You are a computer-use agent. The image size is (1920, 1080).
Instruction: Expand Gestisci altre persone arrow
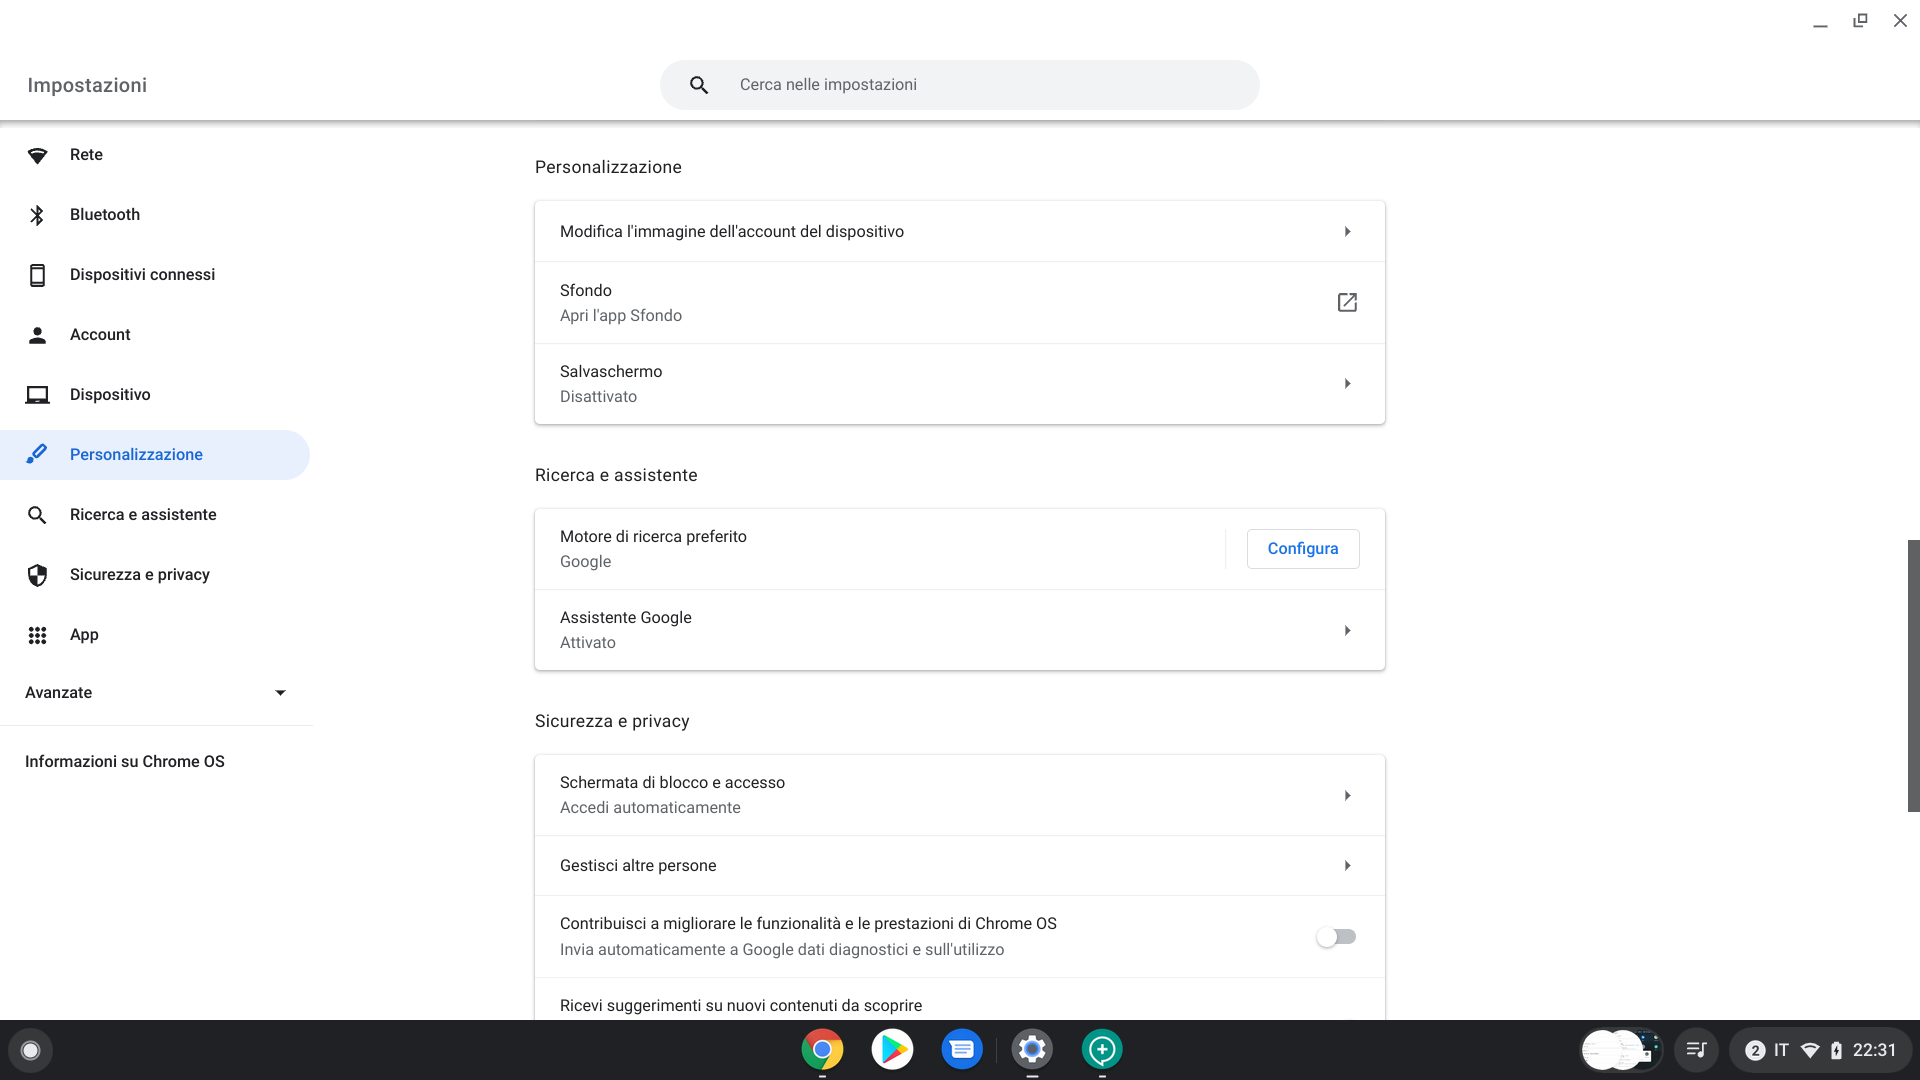1347,866
